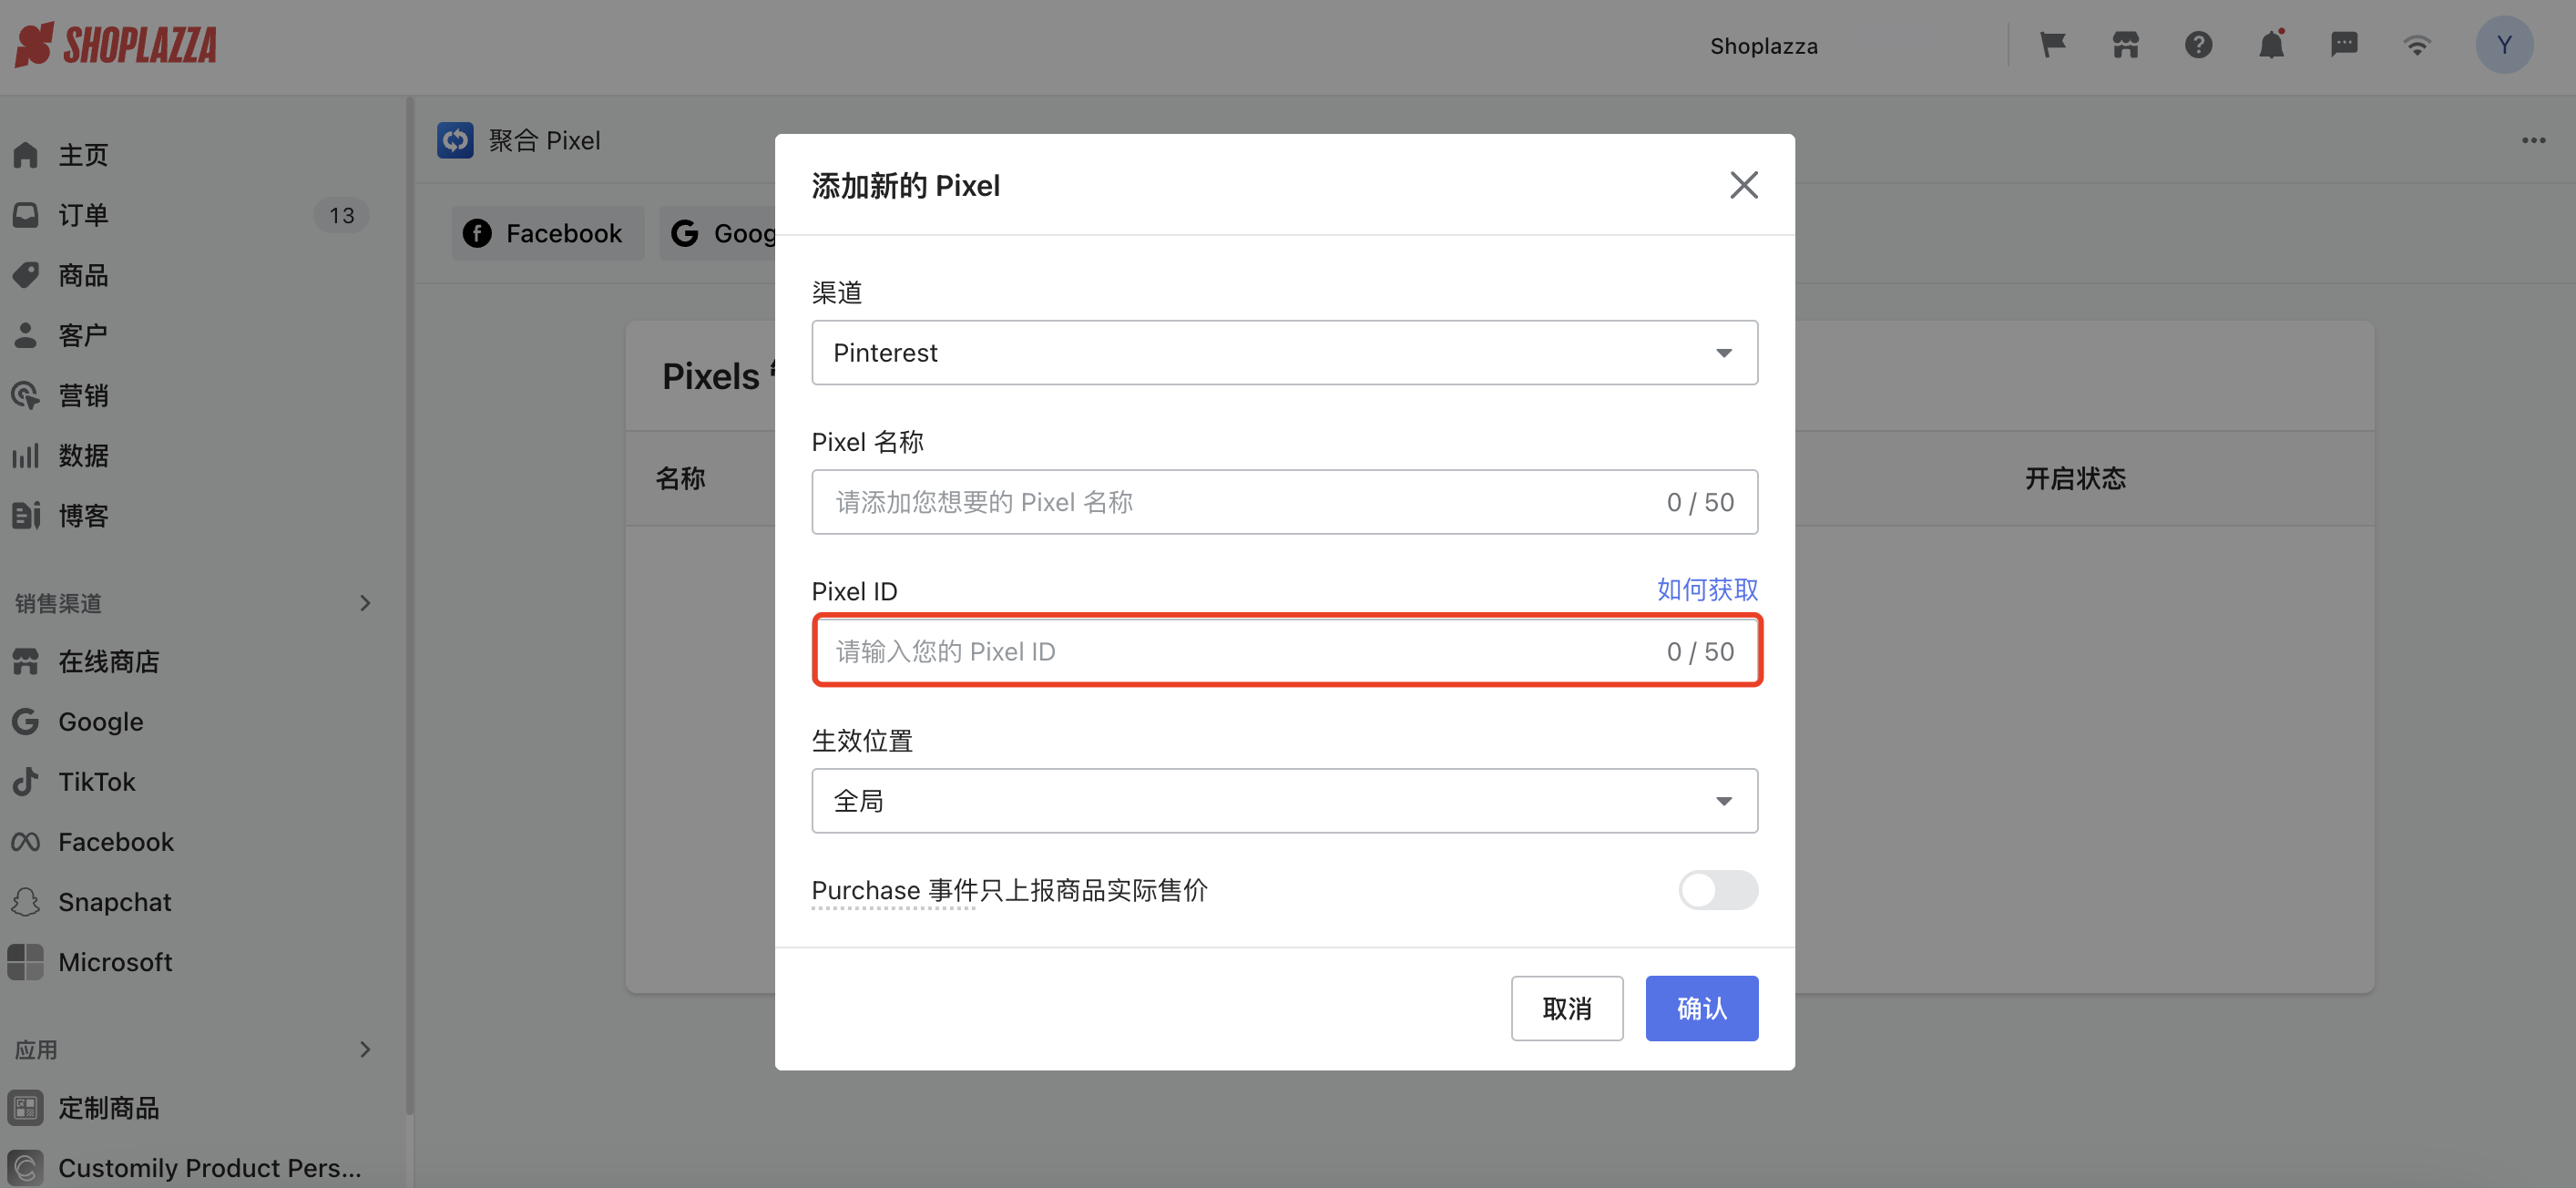
Task: Open the three-dot more menu
Action: 2533,140
